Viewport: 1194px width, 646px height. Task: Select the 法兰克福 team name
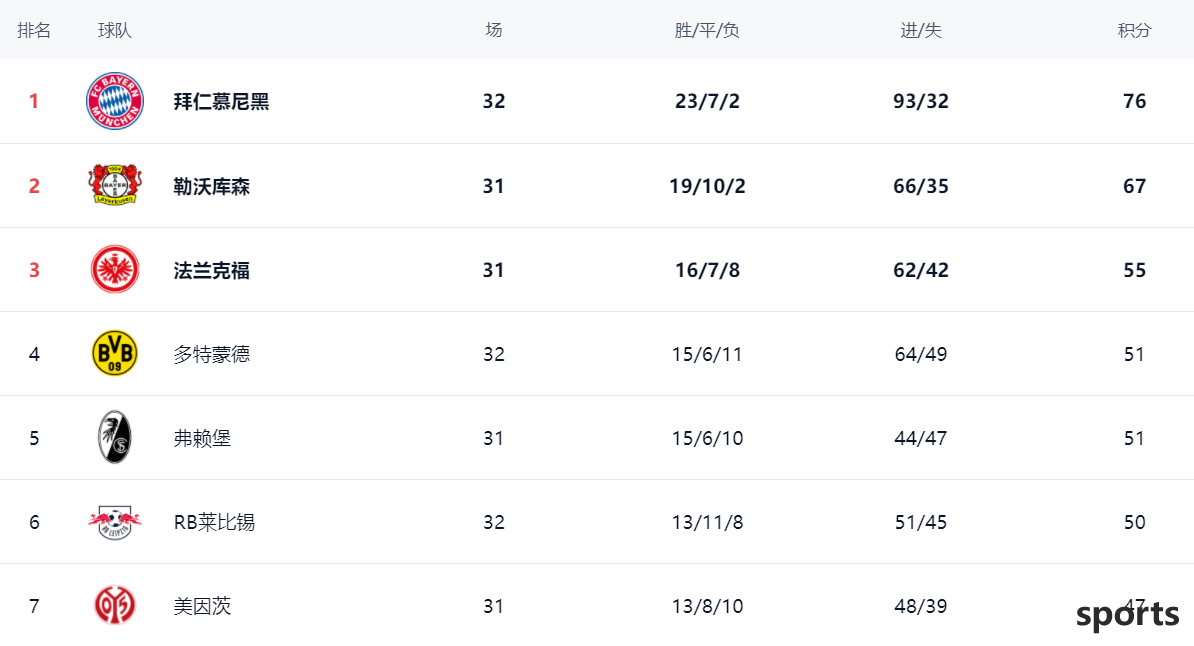click(x=212, y=270)
